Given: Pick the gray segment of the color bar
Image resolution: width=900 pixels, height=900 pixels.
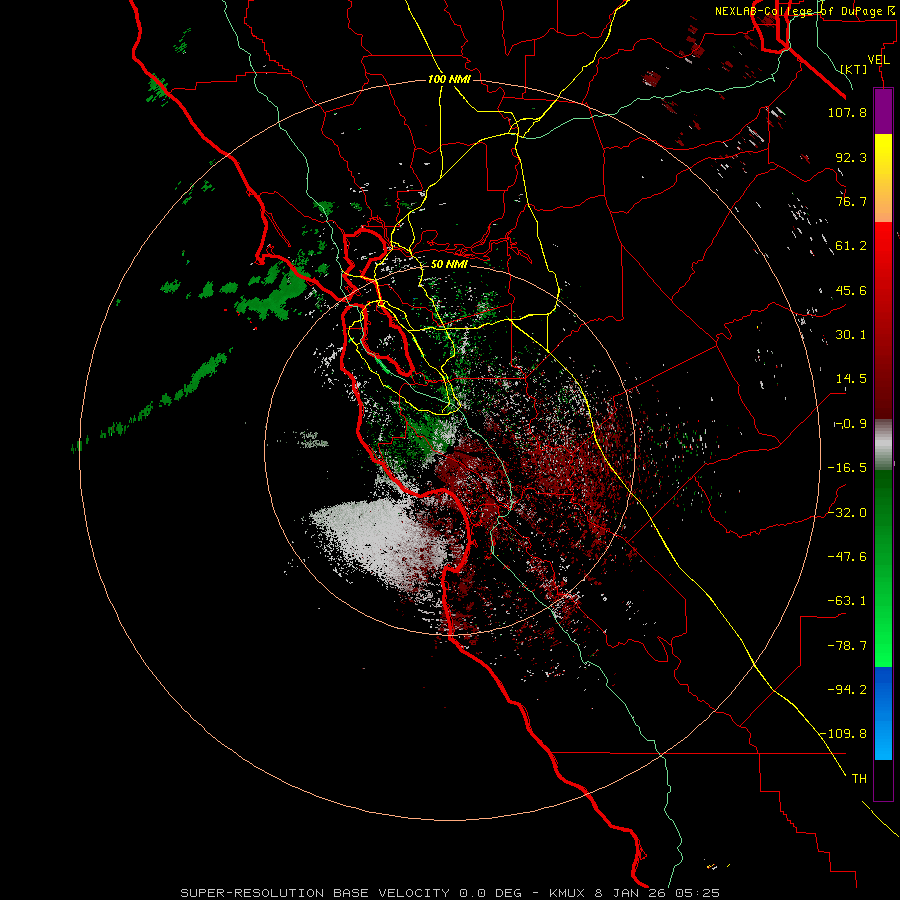Looking at the screenshot, I should (x=883, y=442).
